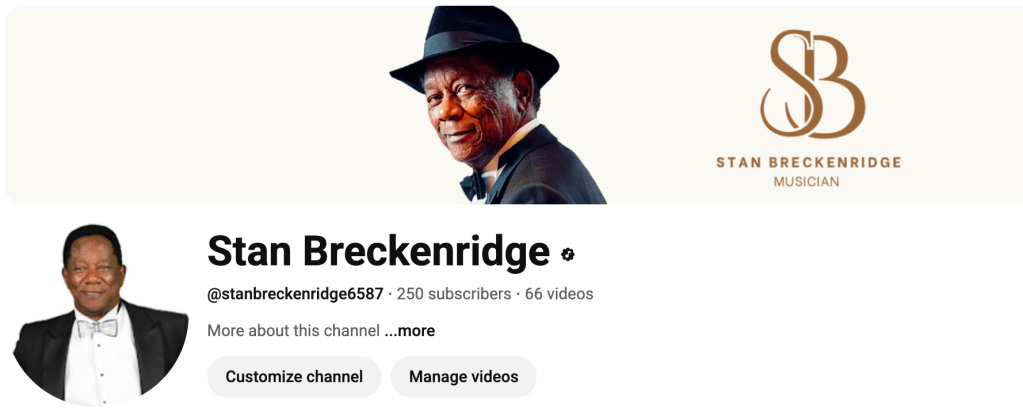The image size is (1023, 419).
Task: Expand channel description with ...more
Action: [x=410, y=331]
